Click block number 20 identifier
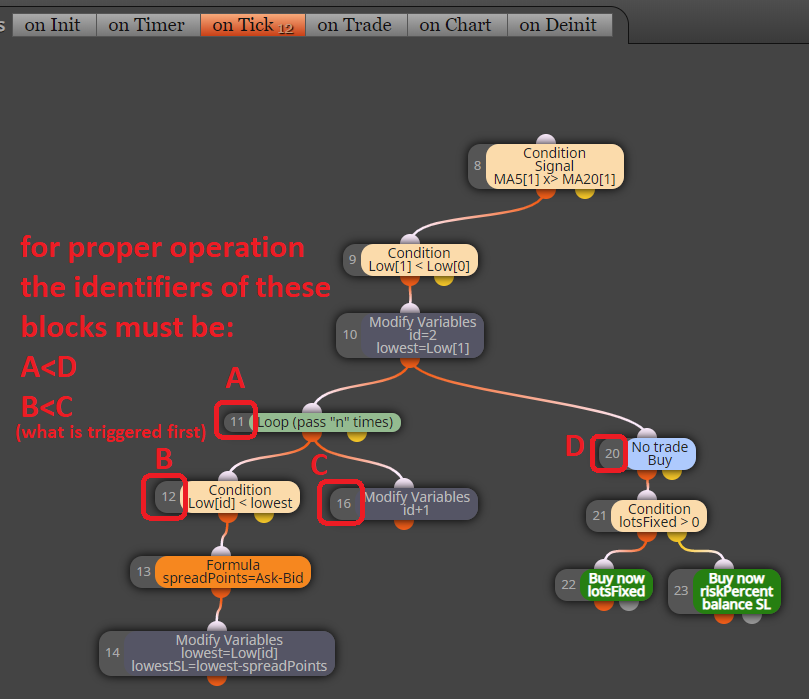 pos(612,454)
